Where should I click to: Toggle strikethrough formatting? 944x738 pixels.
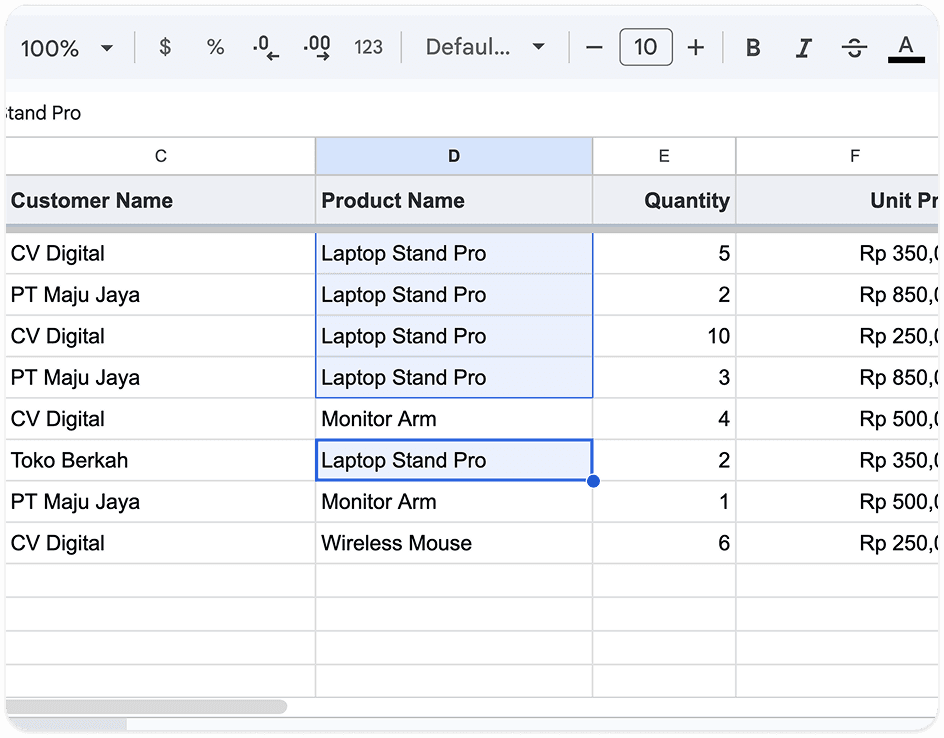point(854,47)
